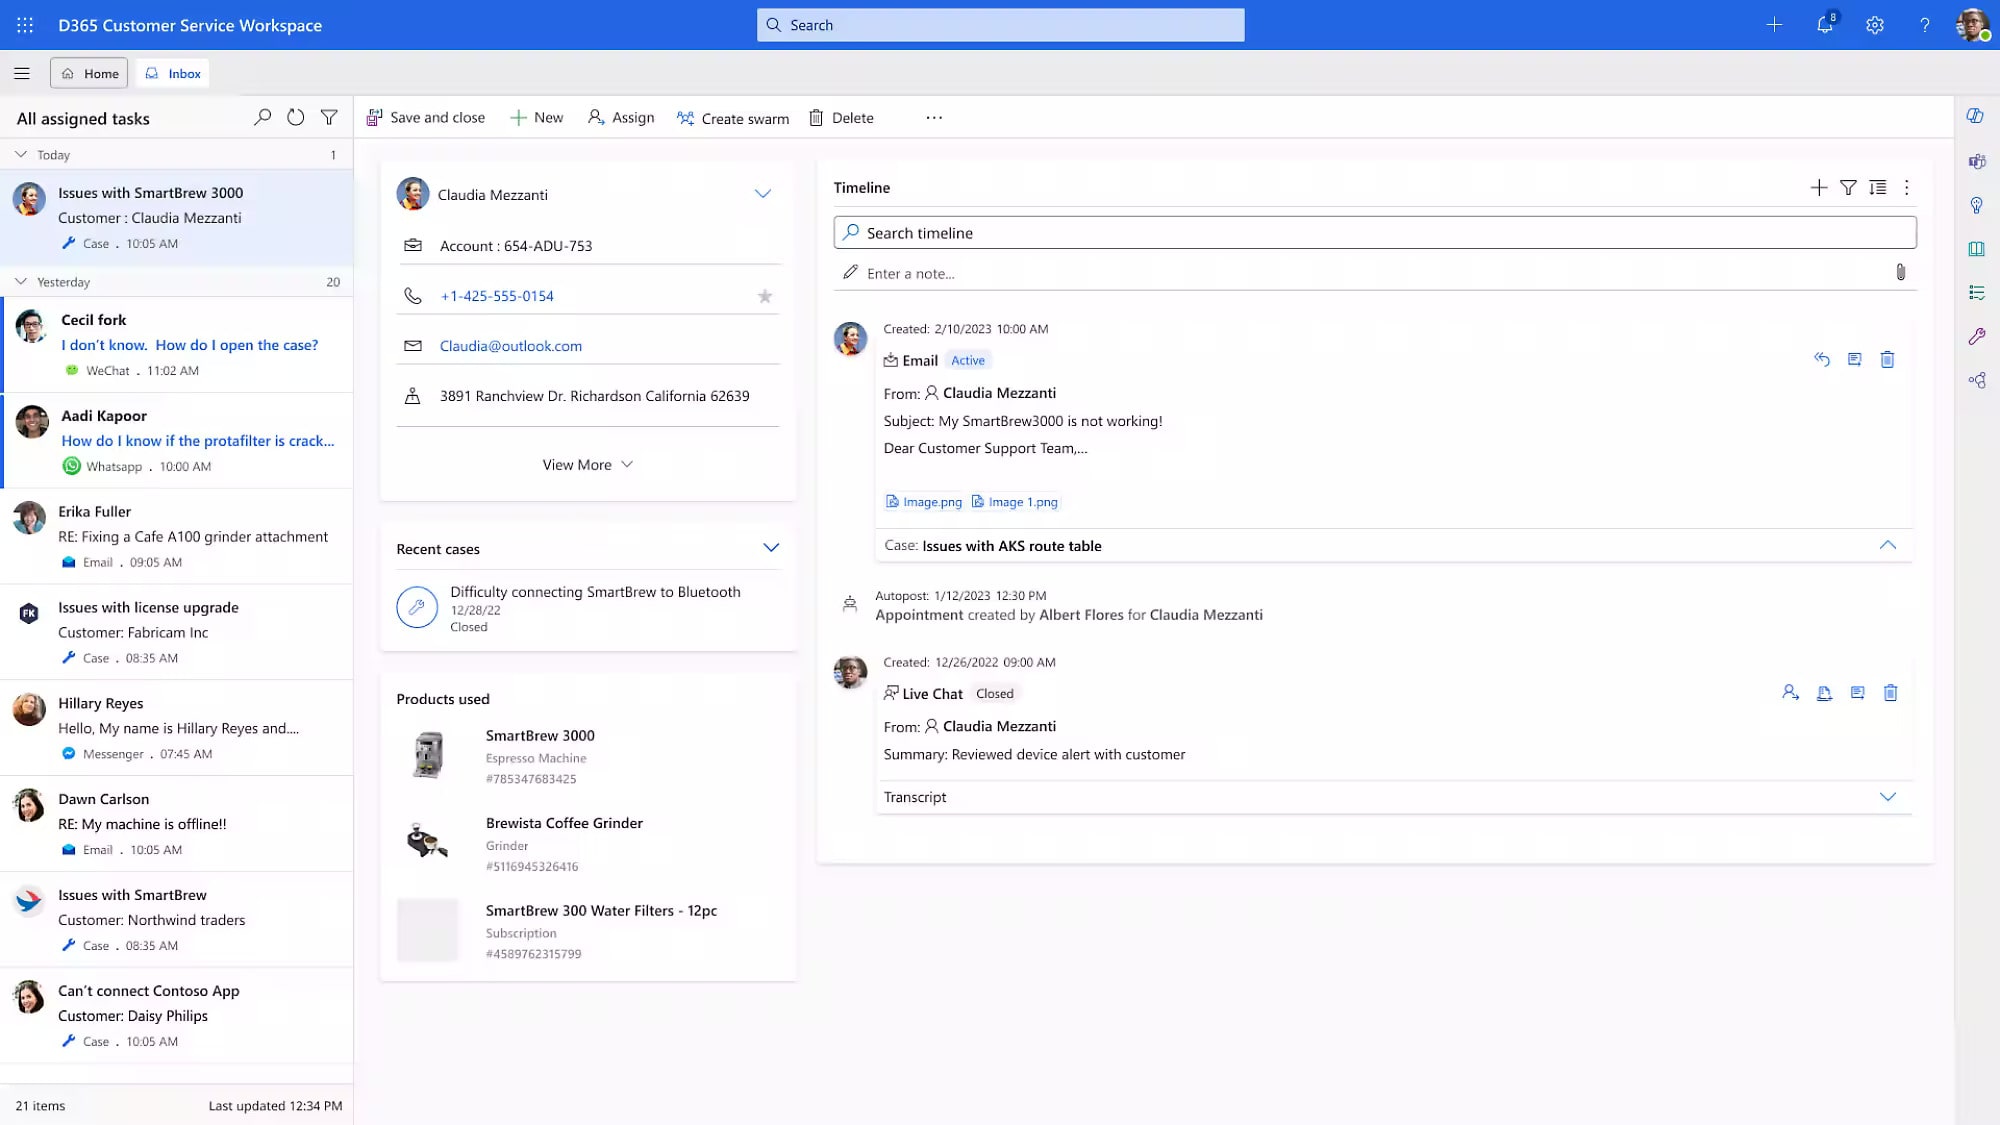Image resolution: width=2000 pixels, height=1125 pixels.
Task: Click the delete icon on email entry
Action: coord(1889,359)
